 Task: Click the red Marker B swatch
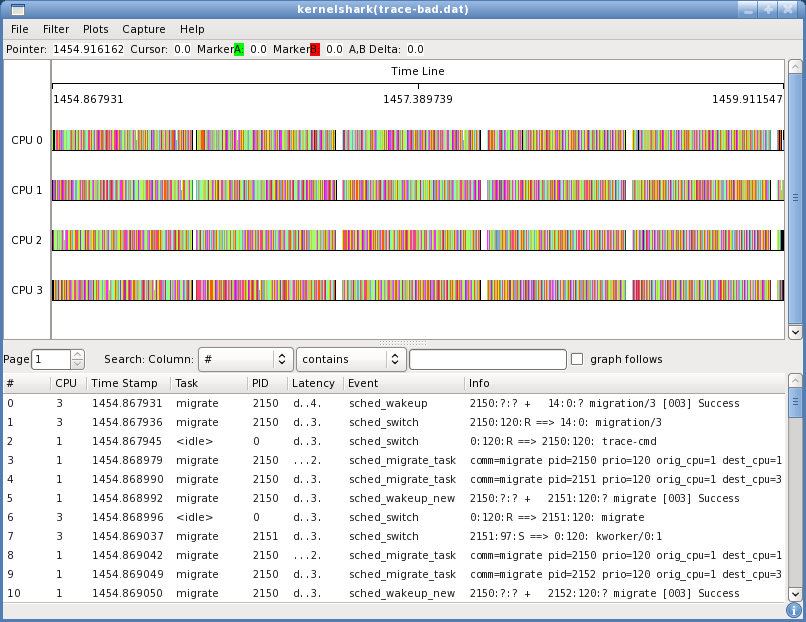pos(315,49)
